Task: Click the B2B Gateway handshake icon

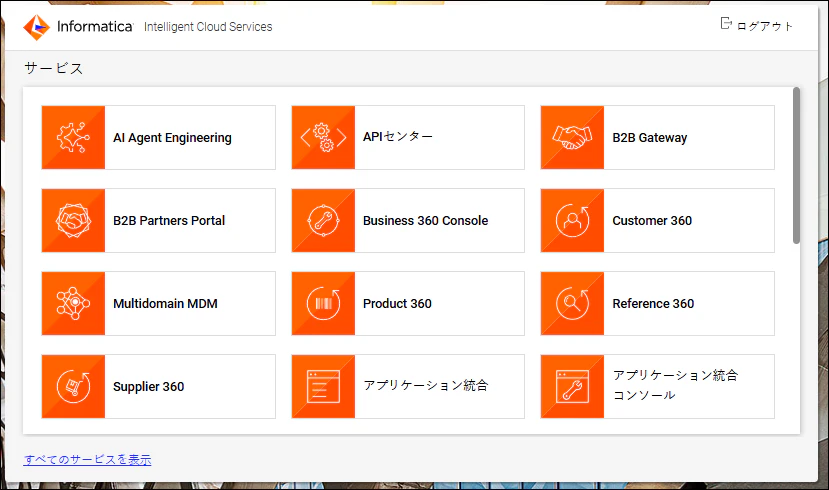Action: pos(572,137)
